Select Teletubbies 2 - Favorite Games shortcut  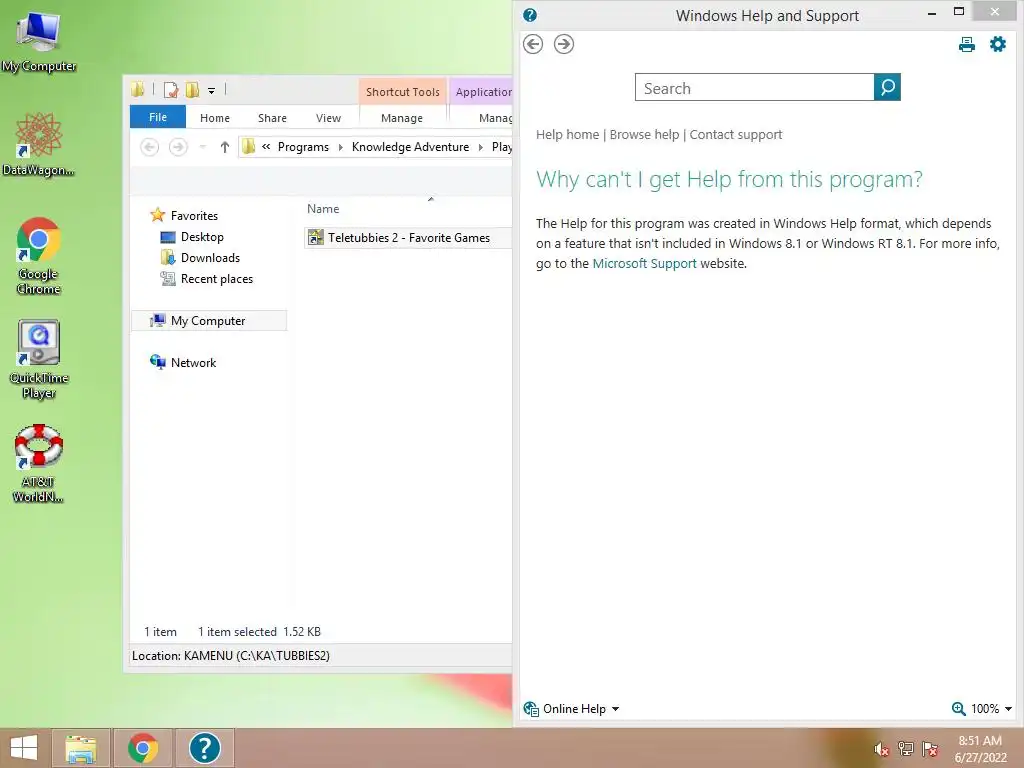tap(408, 238)
